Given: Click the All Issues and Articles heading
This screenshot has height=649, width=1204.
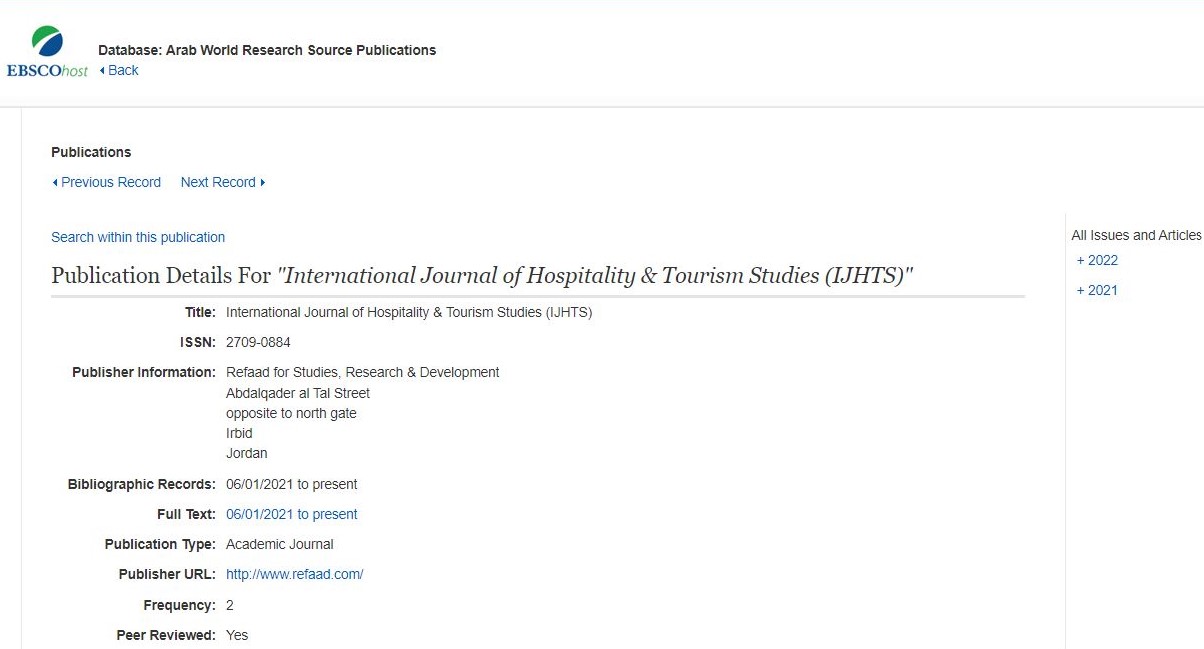Looking at the screenshot, I should (x=1136, y=235).
